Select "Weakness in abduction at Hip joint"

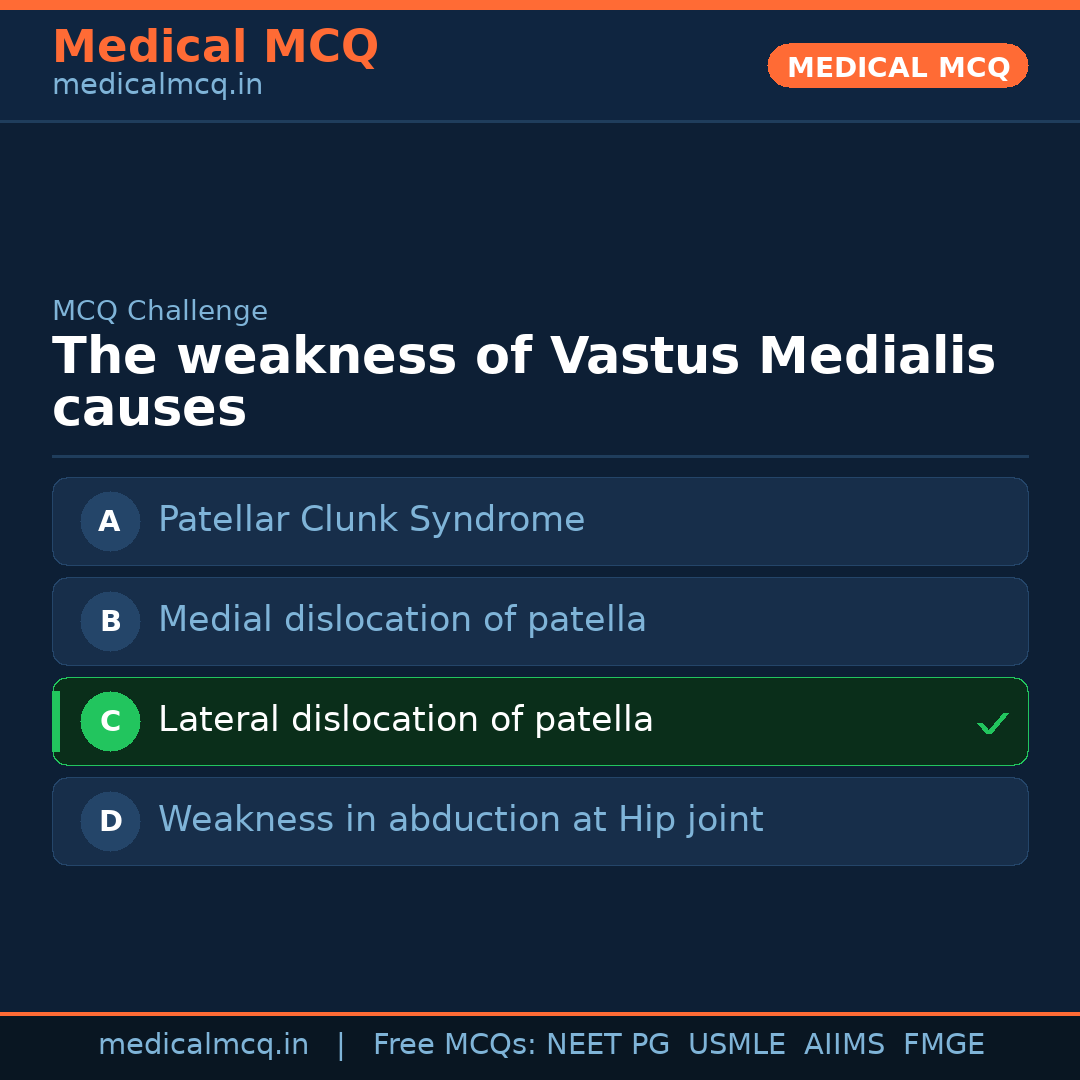pyautogui.click(x=460, y=820)
